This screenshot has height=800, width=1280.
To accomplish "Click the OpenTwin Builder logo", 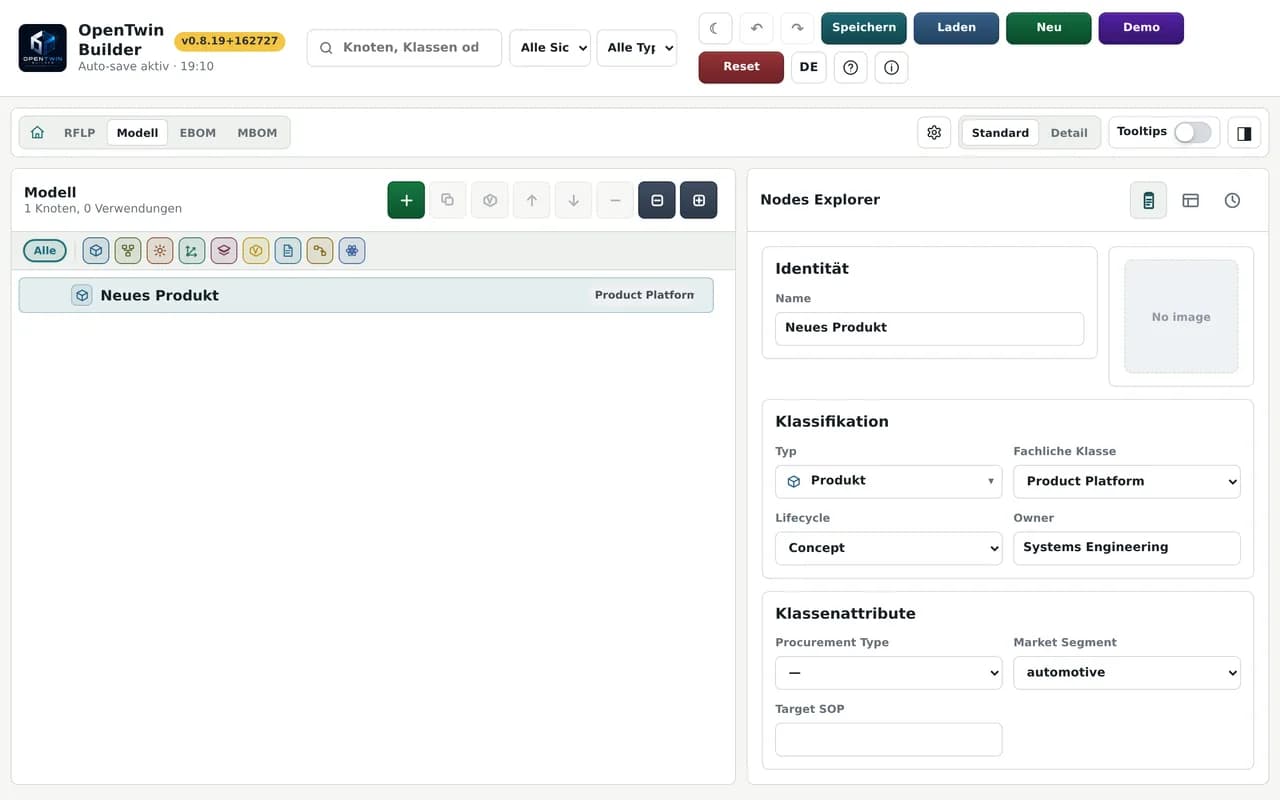I will point(43,48).
